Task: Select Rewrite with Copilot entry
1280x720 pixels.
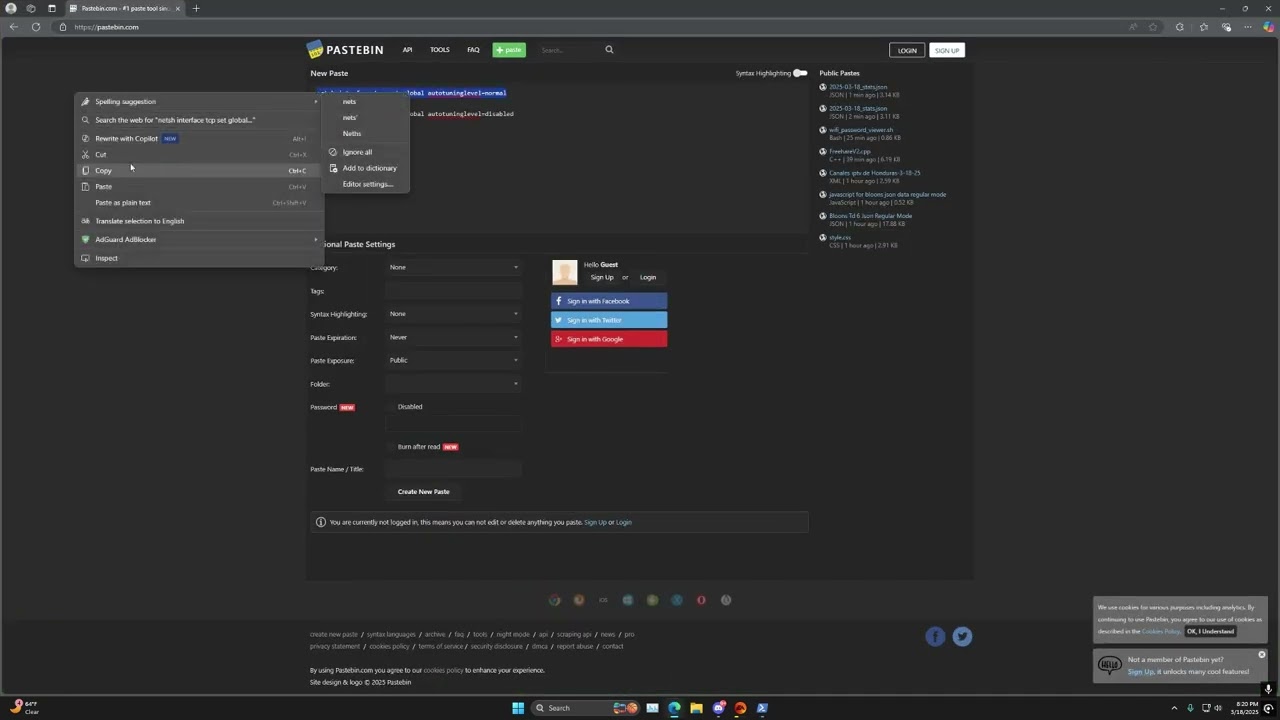Action: coord(199,139)
